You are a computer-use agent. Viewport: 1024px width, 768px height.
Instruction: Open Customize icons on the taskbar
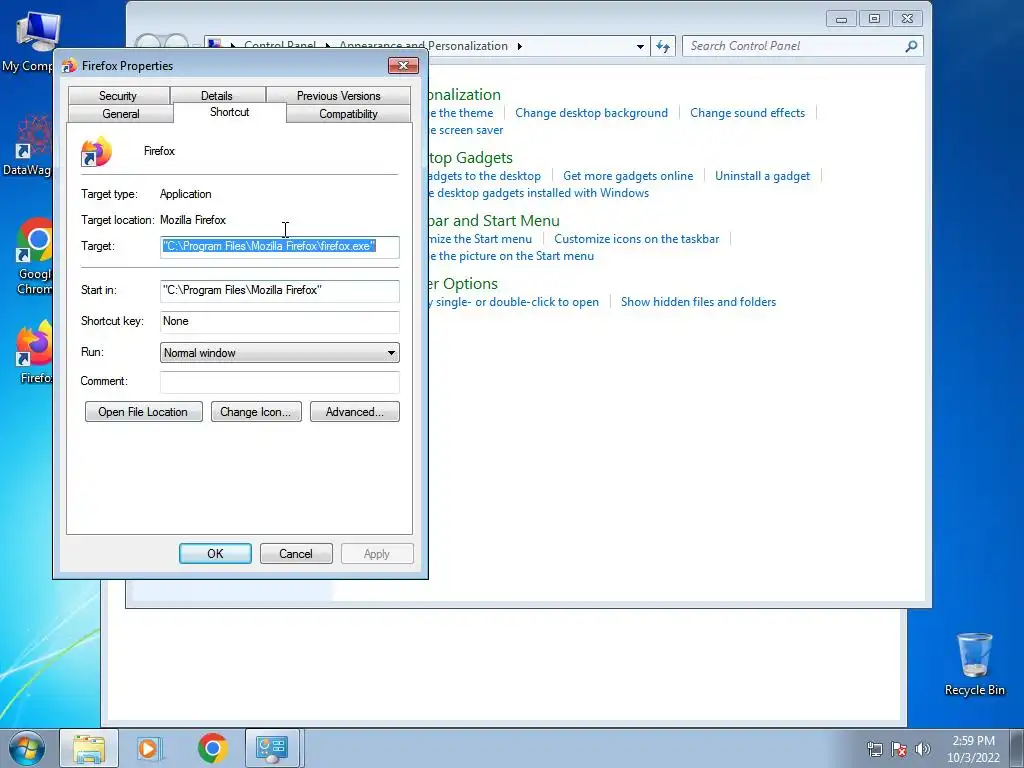pos(637,239)
